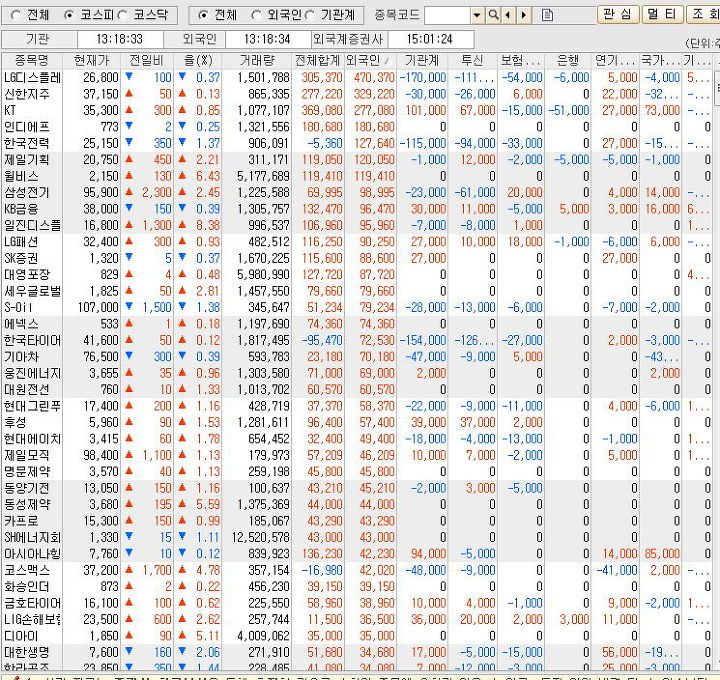Screen dimensions: 720x680
Task: Select the 아시아나항 stock name
Action: 32,554
